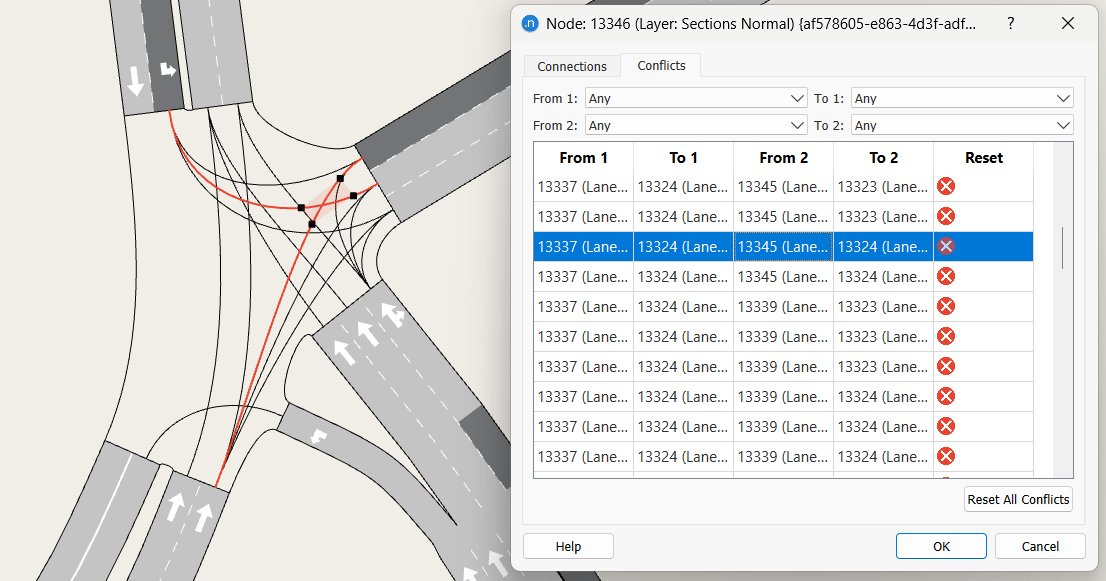This screenshot has height=581, width=1106.
Task: Open the To 1 dropdown filter
Action: (x=962, y=99)
